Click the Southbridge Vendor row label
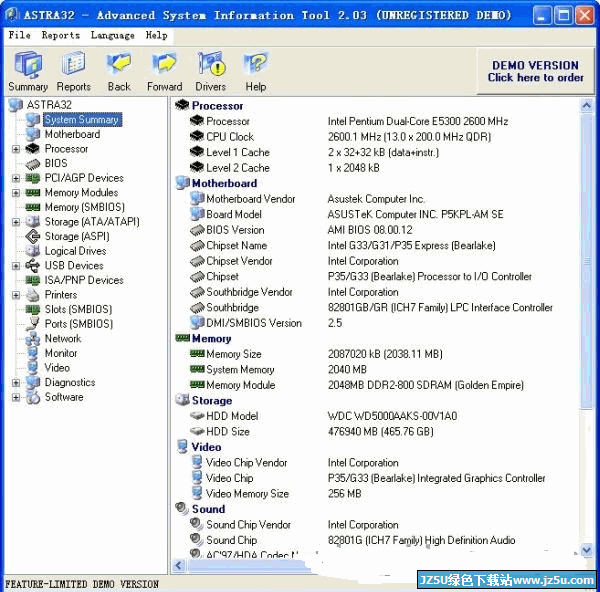 [x=249, y=292]
